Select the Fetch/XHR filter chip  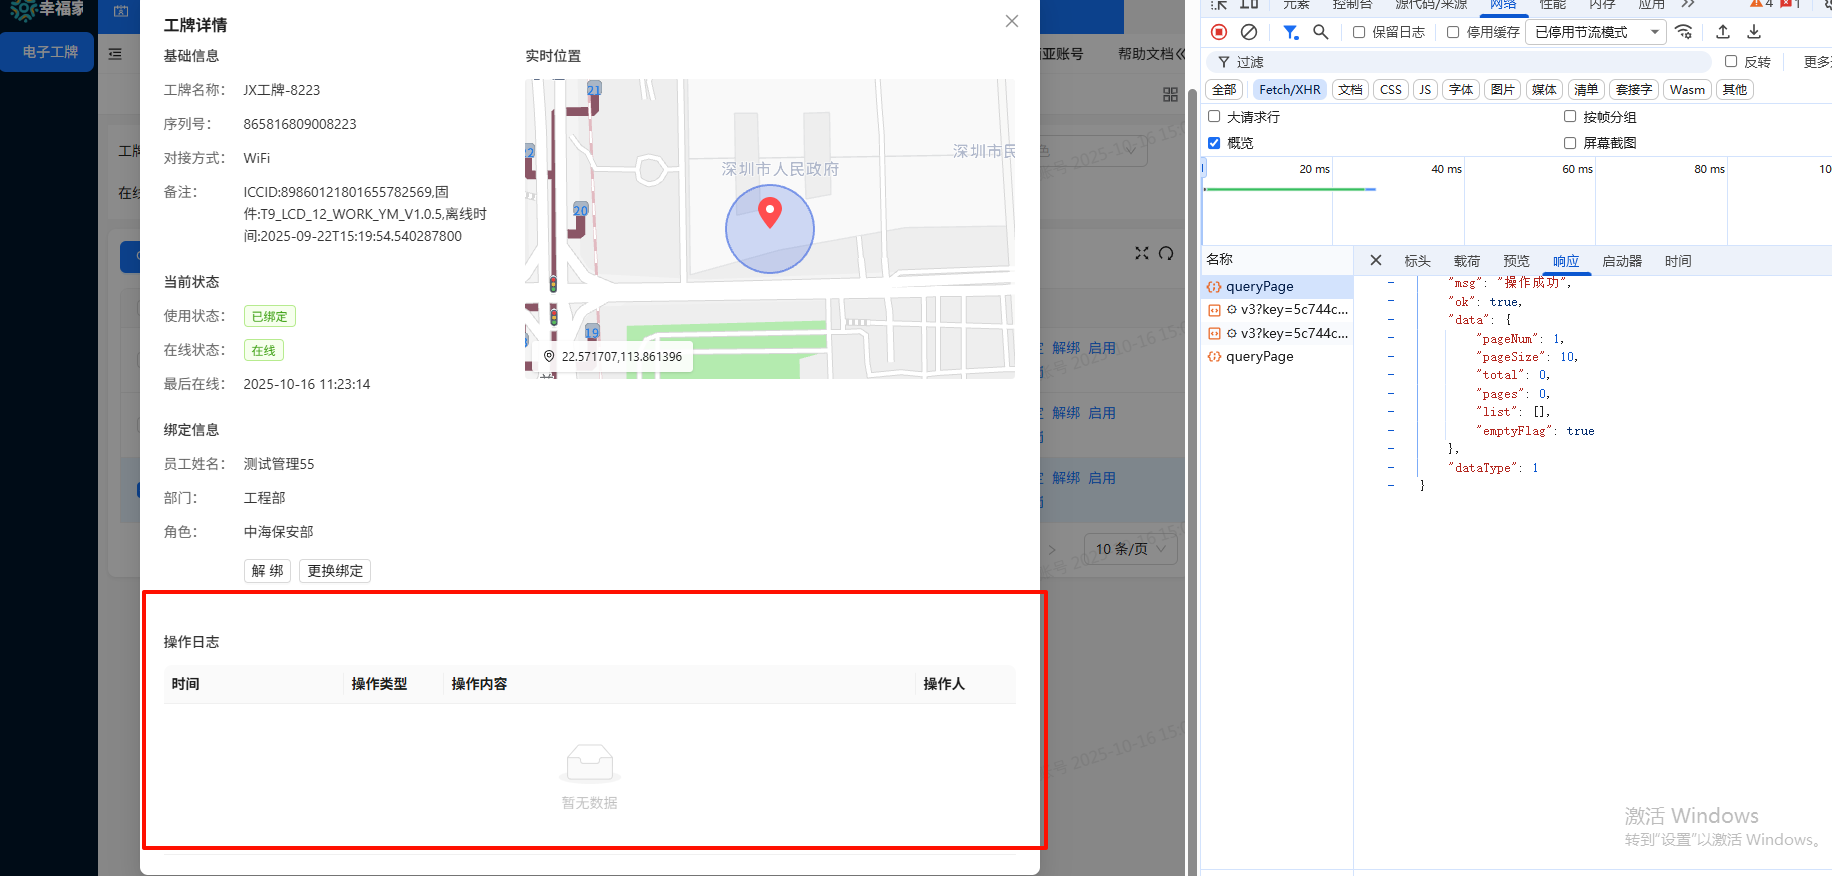[1290, 90]
